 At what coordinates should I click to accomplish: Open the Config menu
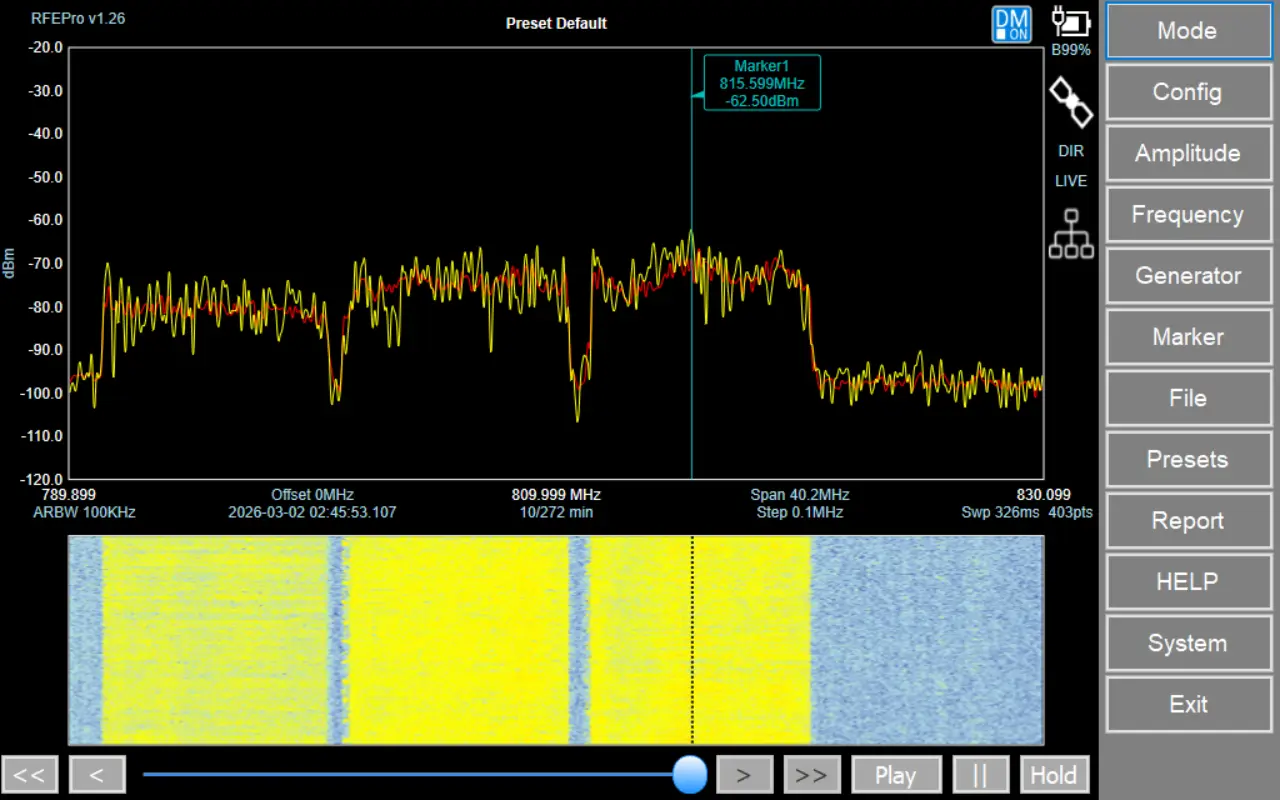pyautogui.click(x=1187, y=92)
